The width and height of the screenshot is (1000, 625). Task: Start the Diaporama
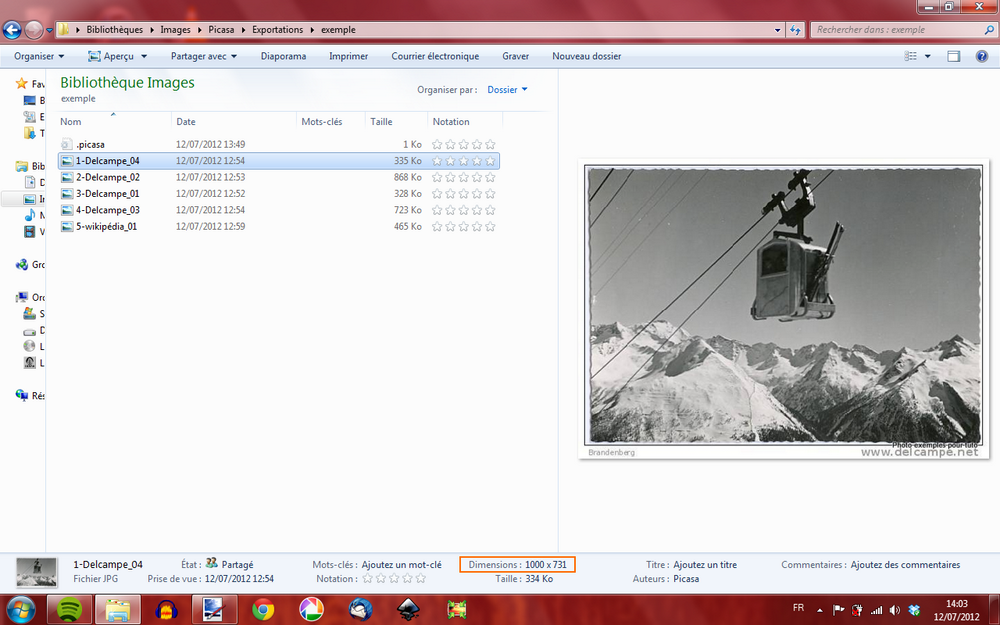pyautogui.click(x=283, y=56)
